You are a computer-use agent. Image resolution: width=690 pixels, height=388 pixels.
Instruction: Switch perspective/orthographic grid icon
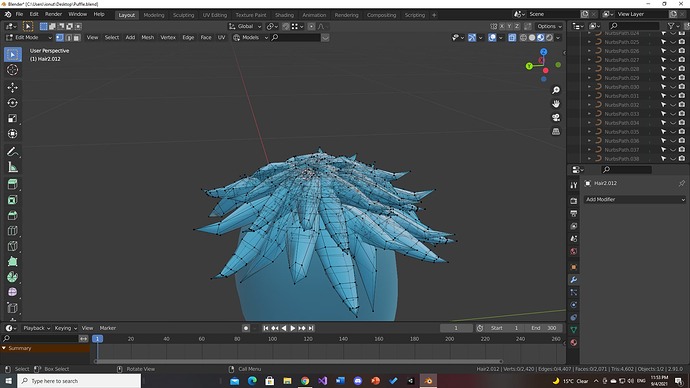[556, 131]
